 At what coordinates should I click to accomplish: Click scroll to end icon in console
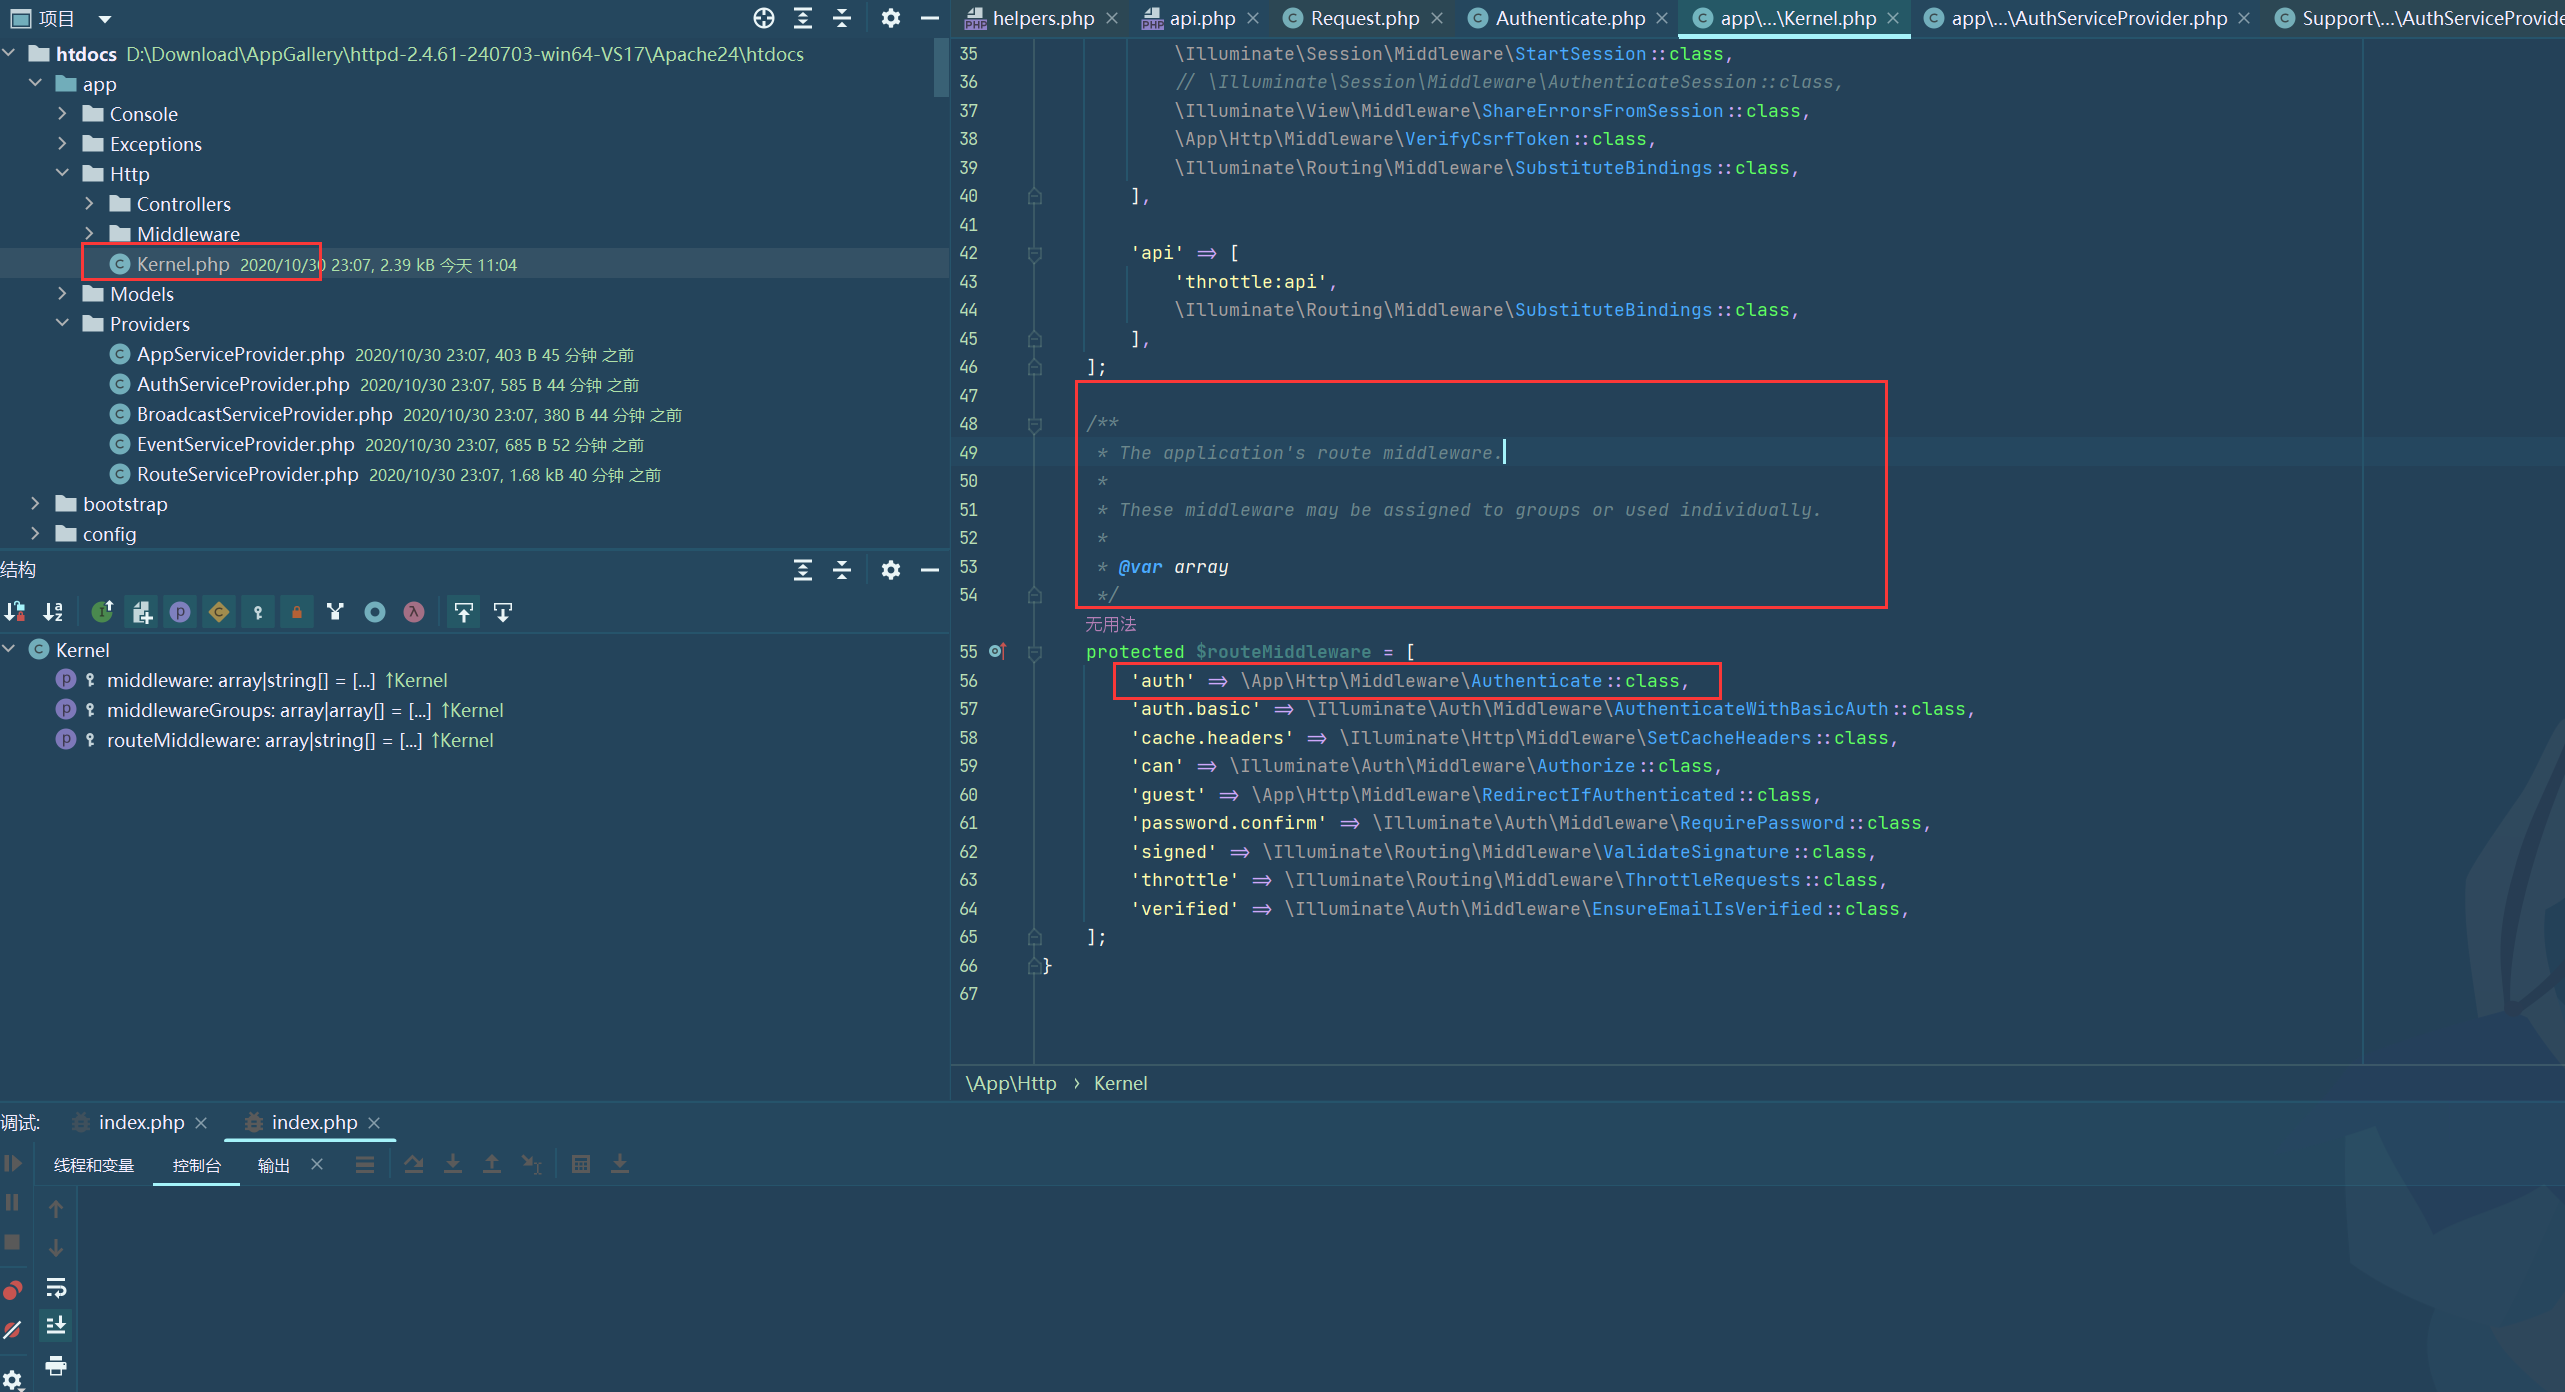[56, 1325]
